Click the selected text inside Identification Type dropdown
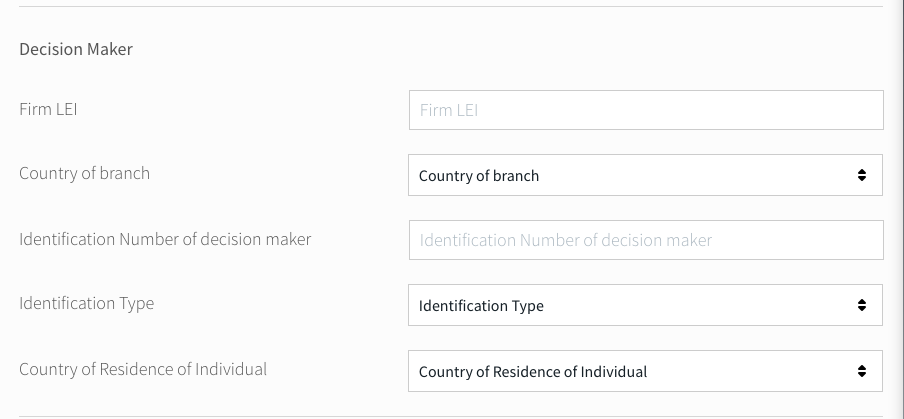Image resolution: width=904 pixels, height=419 pixels. (481, 306)
